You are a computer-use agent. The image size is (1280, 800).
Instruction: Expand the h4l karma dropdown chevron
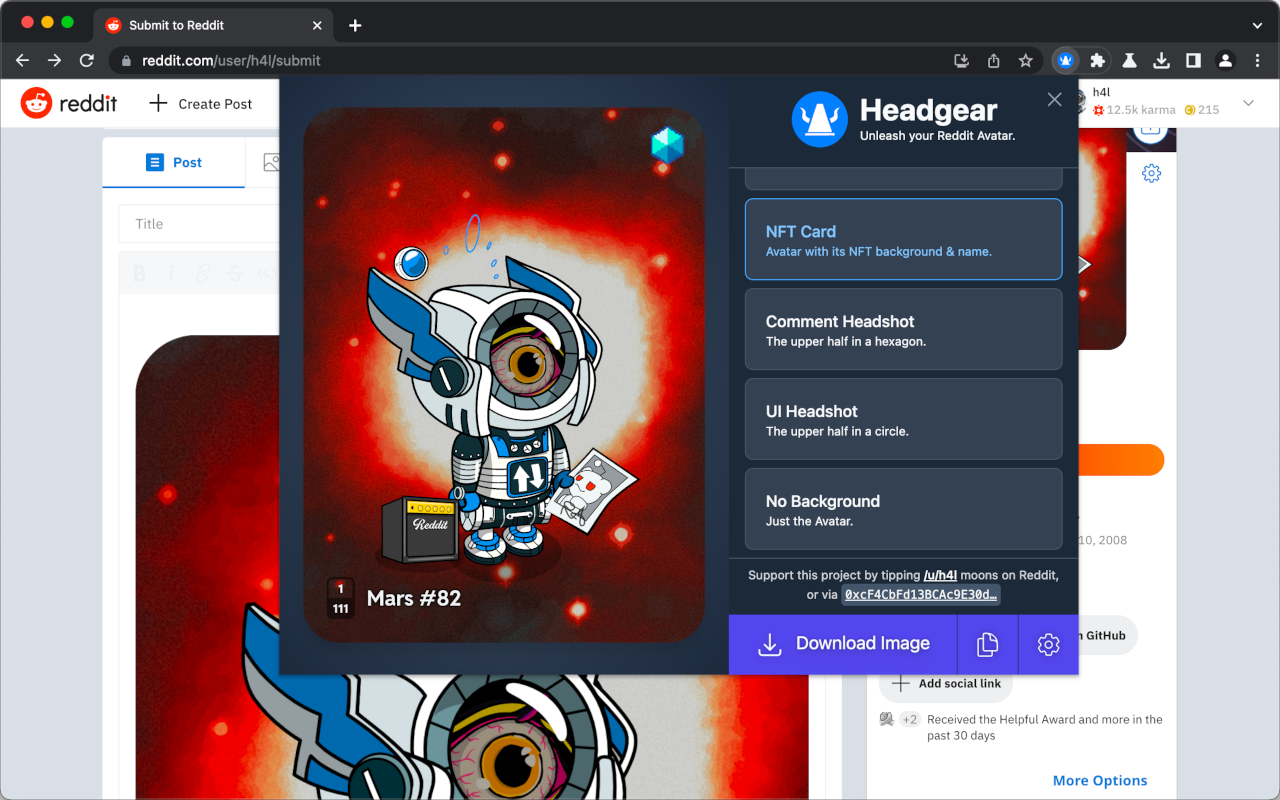point(1248,103)
